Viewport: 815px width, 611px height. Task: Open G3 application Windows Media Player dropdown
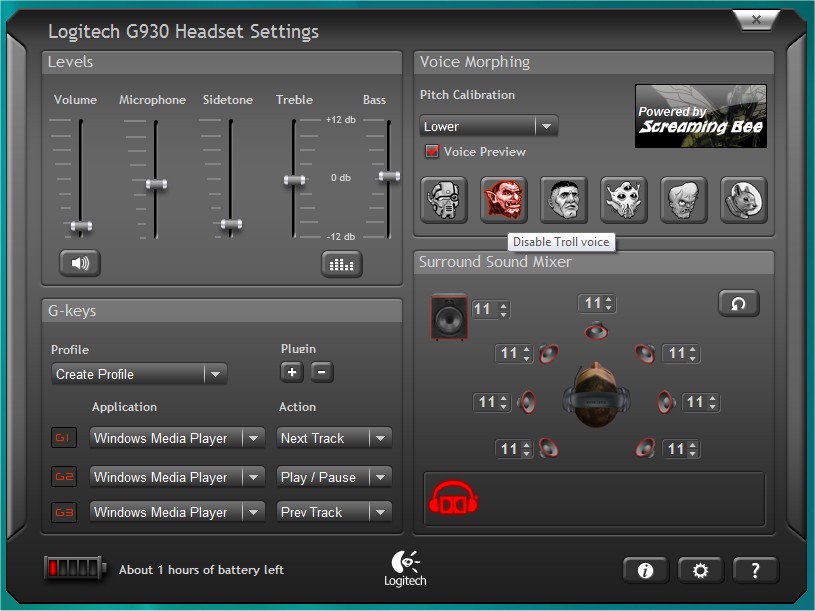[x=177, y=512]
